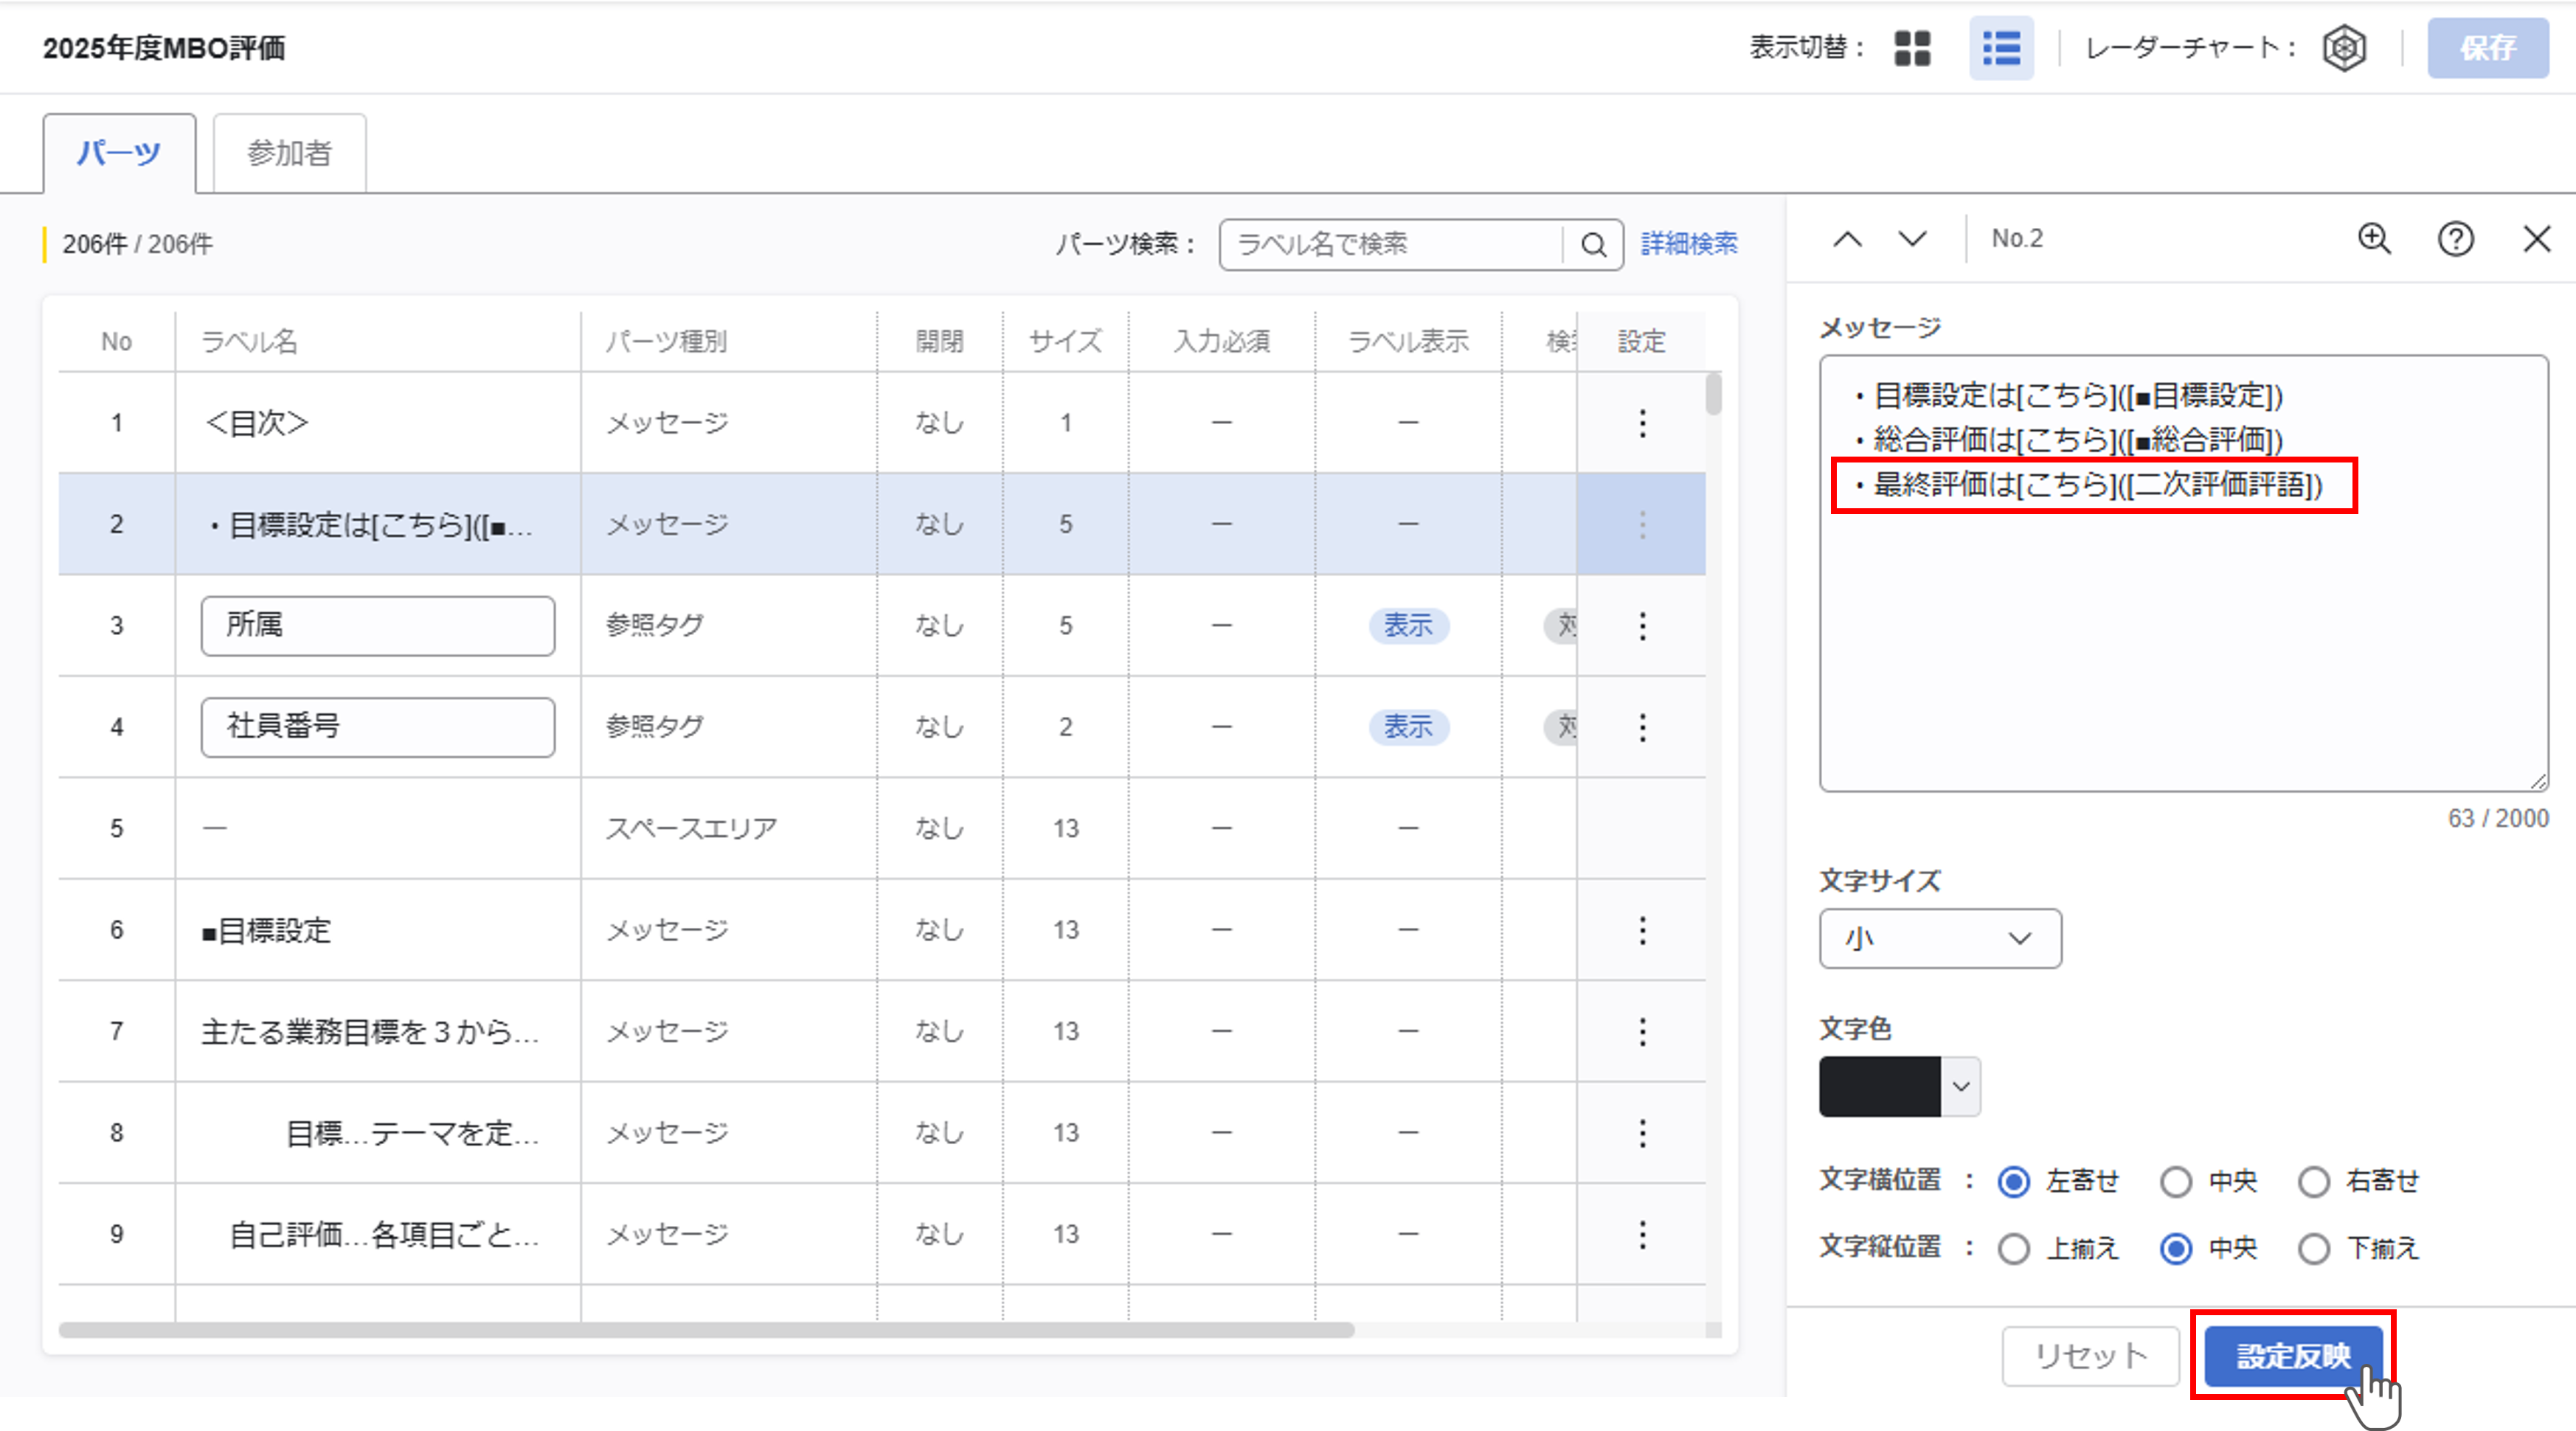
Task: Click the zoom-in magnifier icon in panel
Action: [2374, 239]
